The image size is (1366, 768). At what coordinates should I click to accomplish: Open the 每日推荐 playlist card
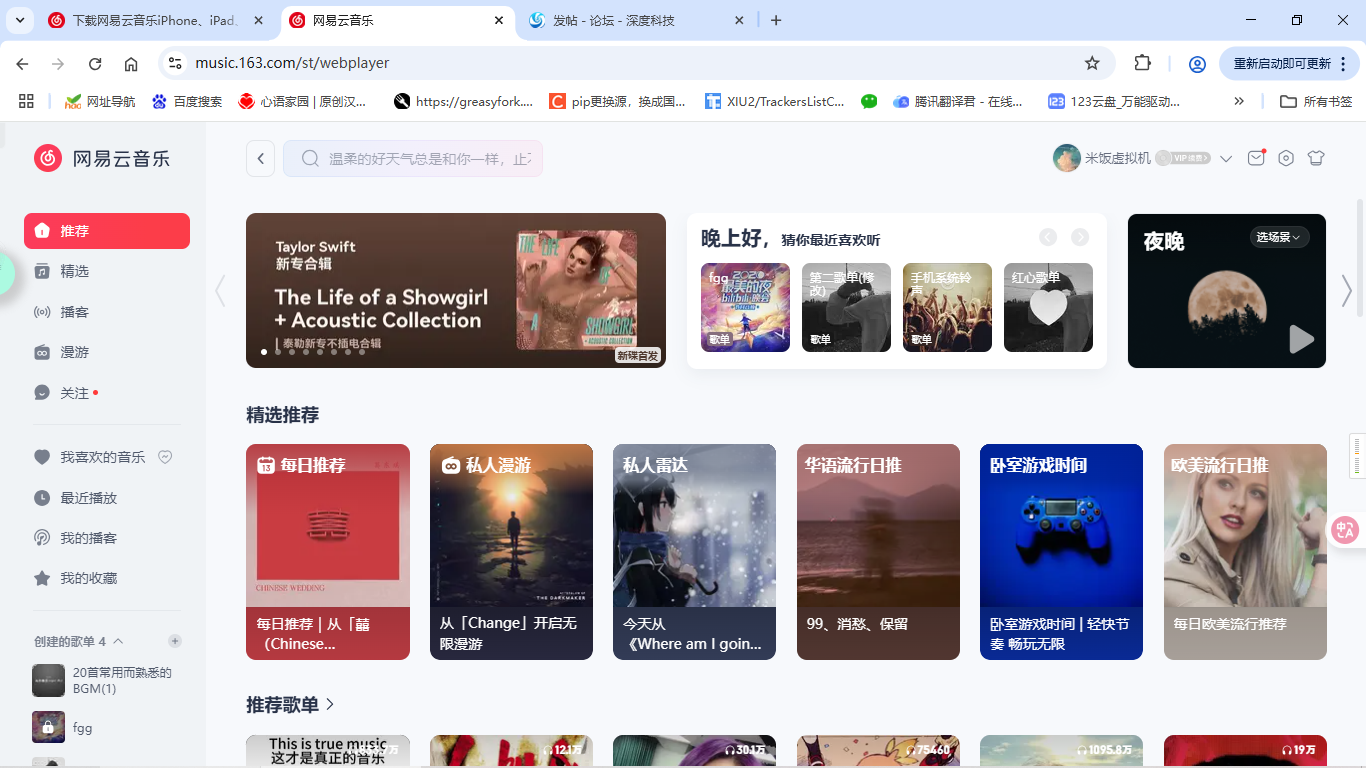(x=328, y=552)
